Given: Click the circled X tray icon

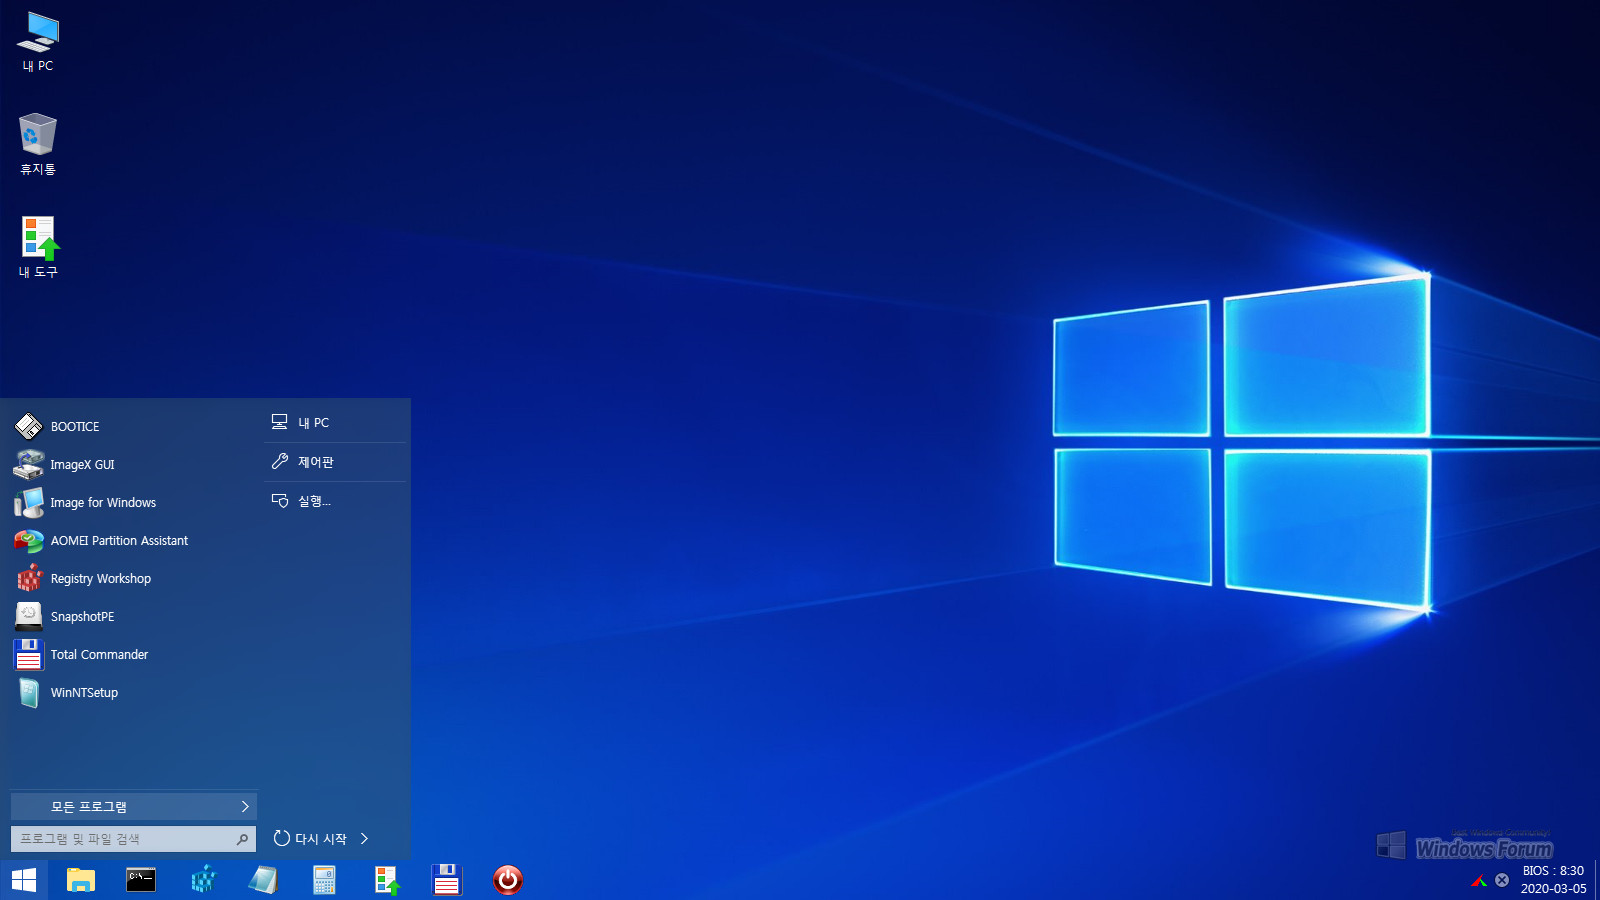Looking at the screenshot, I should pyautogui.click(x=1502, y=880).
